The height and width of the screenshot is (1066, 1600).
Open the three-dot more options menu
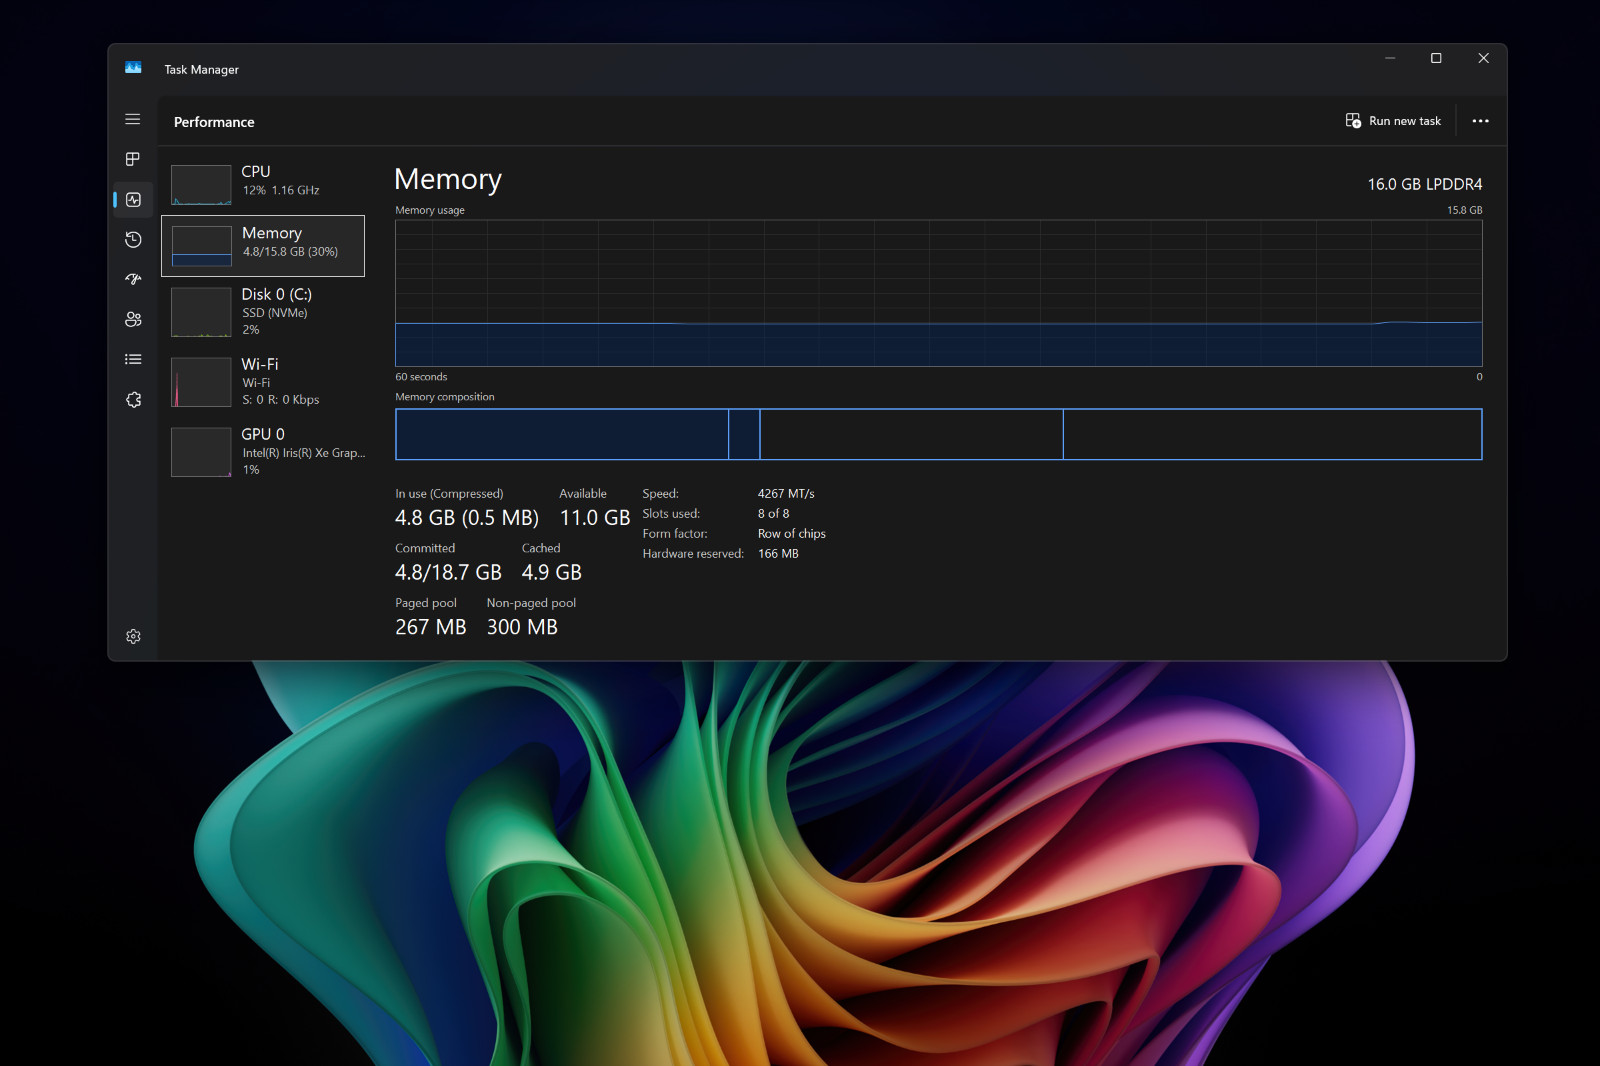tap(1481, 121)
